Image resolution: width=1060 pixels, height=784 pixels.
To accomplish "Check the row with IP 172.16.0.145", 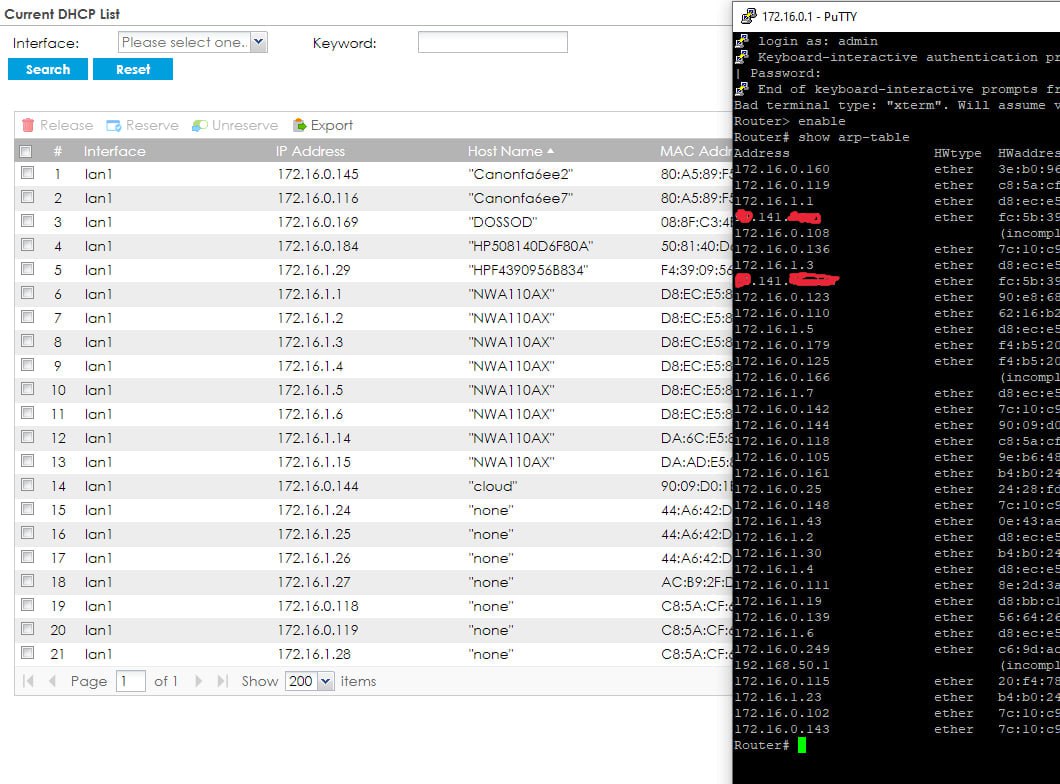I will point(28,173).
